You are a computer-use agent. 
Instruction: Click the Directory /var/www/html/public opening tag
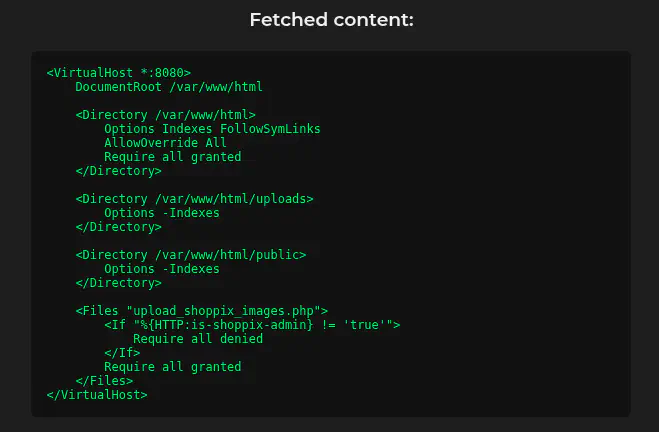pos(190,255)
